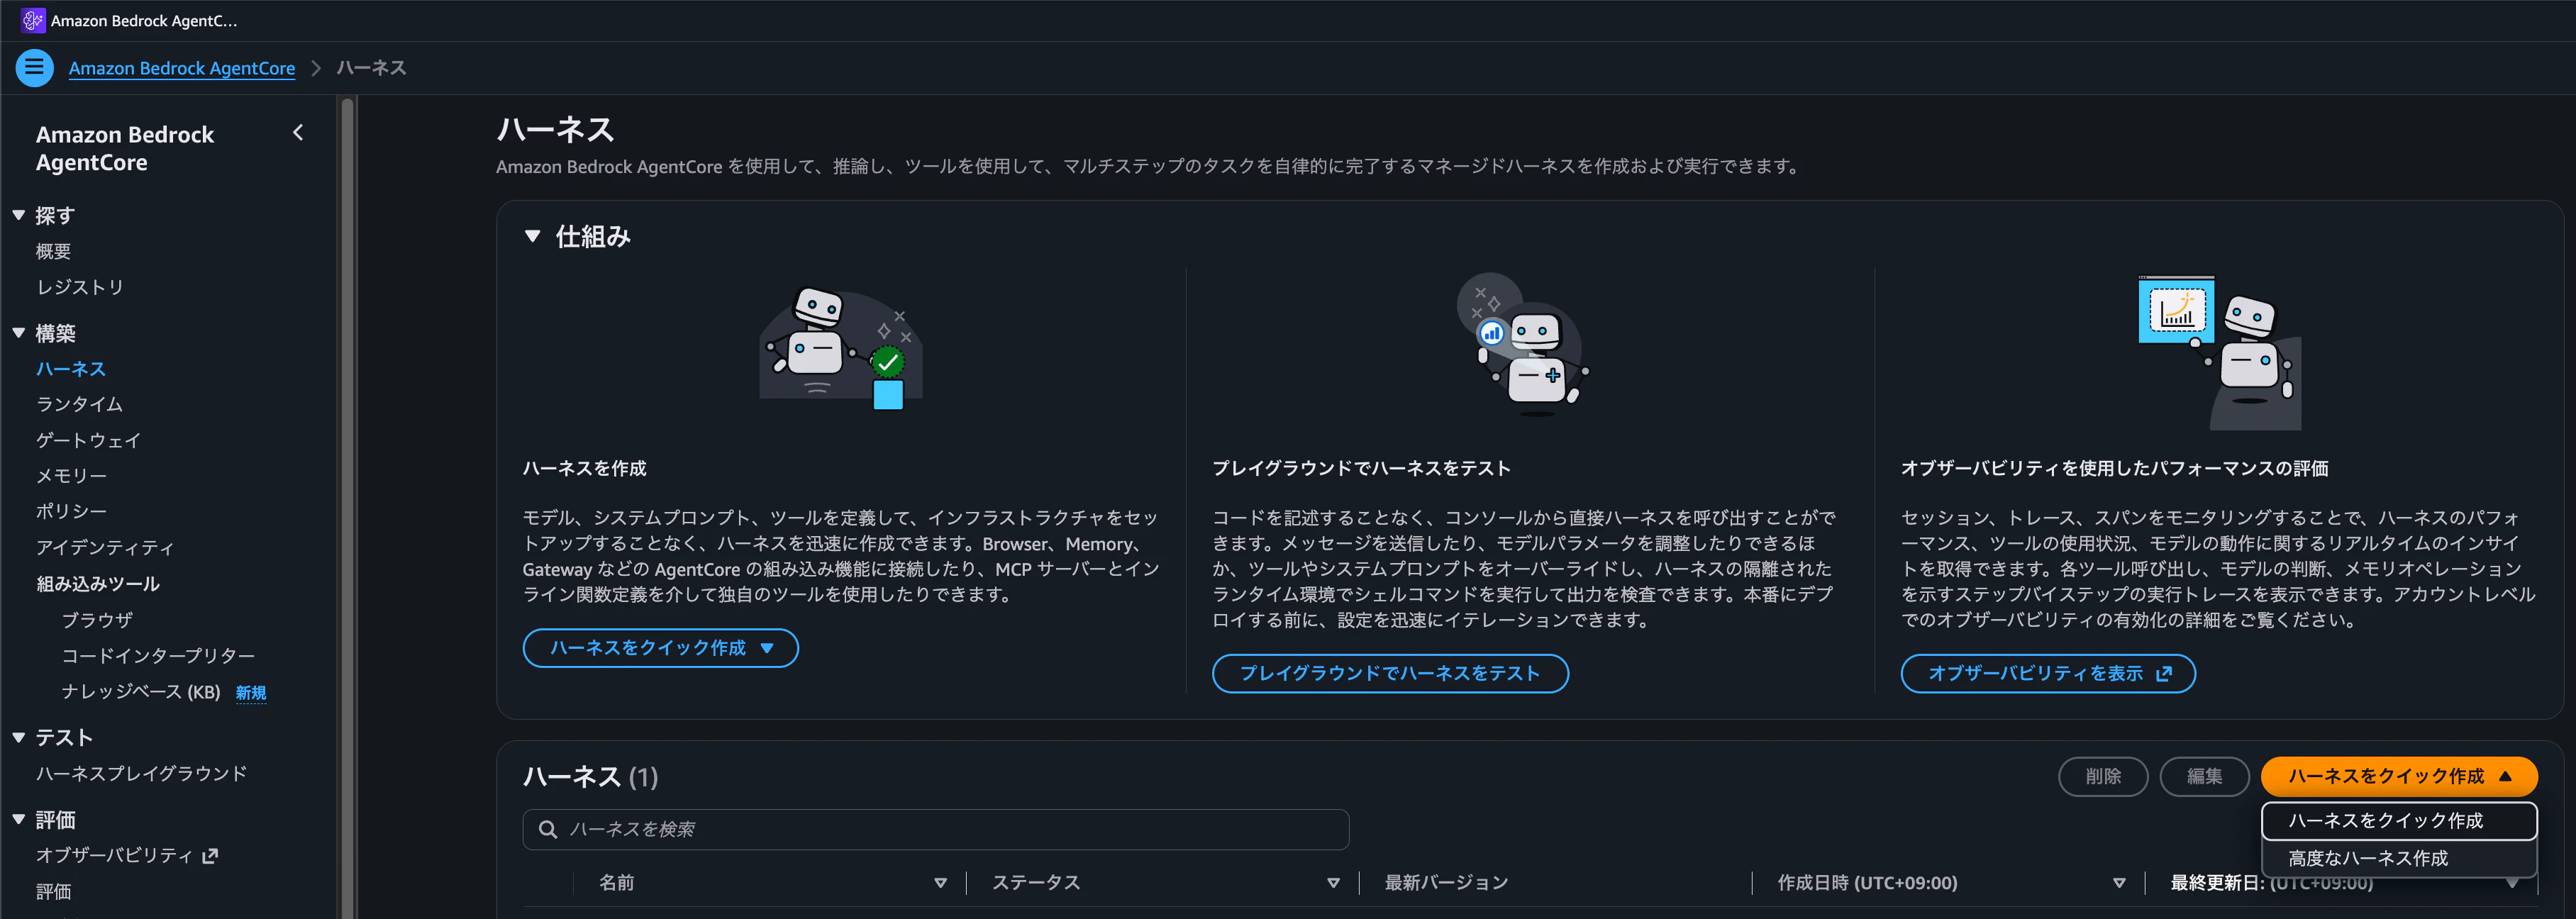Click the 編集 button
The width and height of the screenshot is (2576, 919).
[x=2204, y=776]
